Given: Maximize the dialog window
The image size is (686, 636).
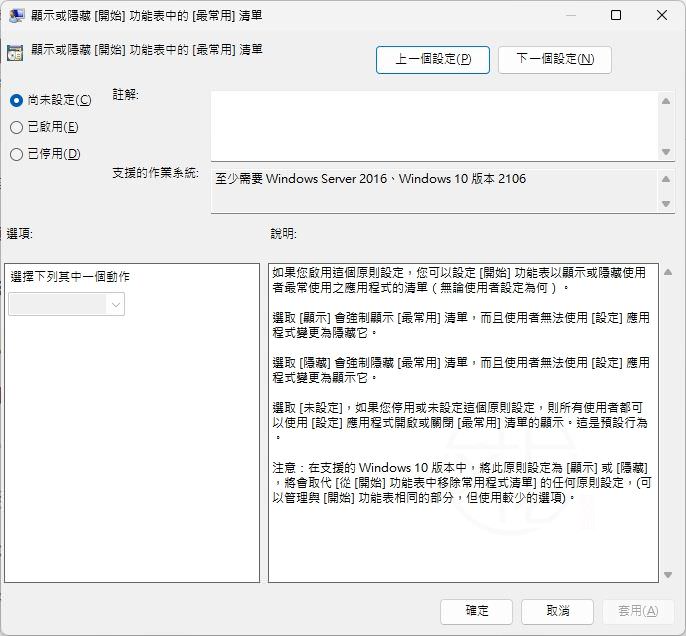Looking at the screenshot, I should pyautogui.click(x=616, y=16).
